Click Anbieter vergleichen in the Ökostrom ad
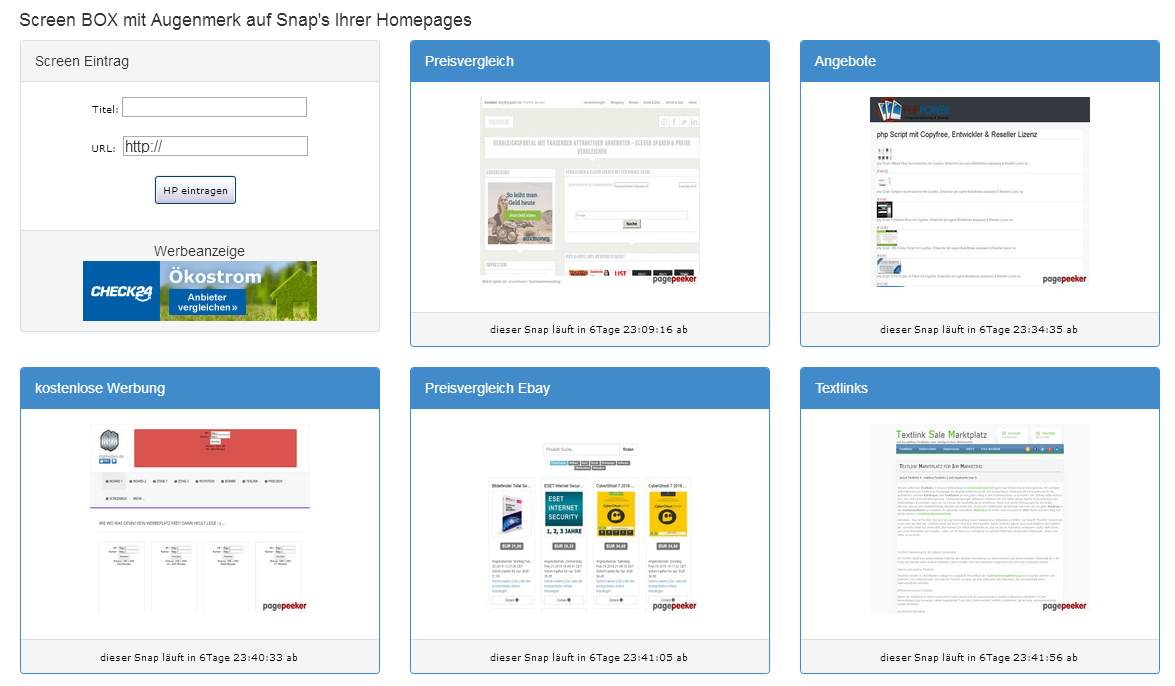The height and width of the screenshot is (686, 1175). (x=208, y=302)
